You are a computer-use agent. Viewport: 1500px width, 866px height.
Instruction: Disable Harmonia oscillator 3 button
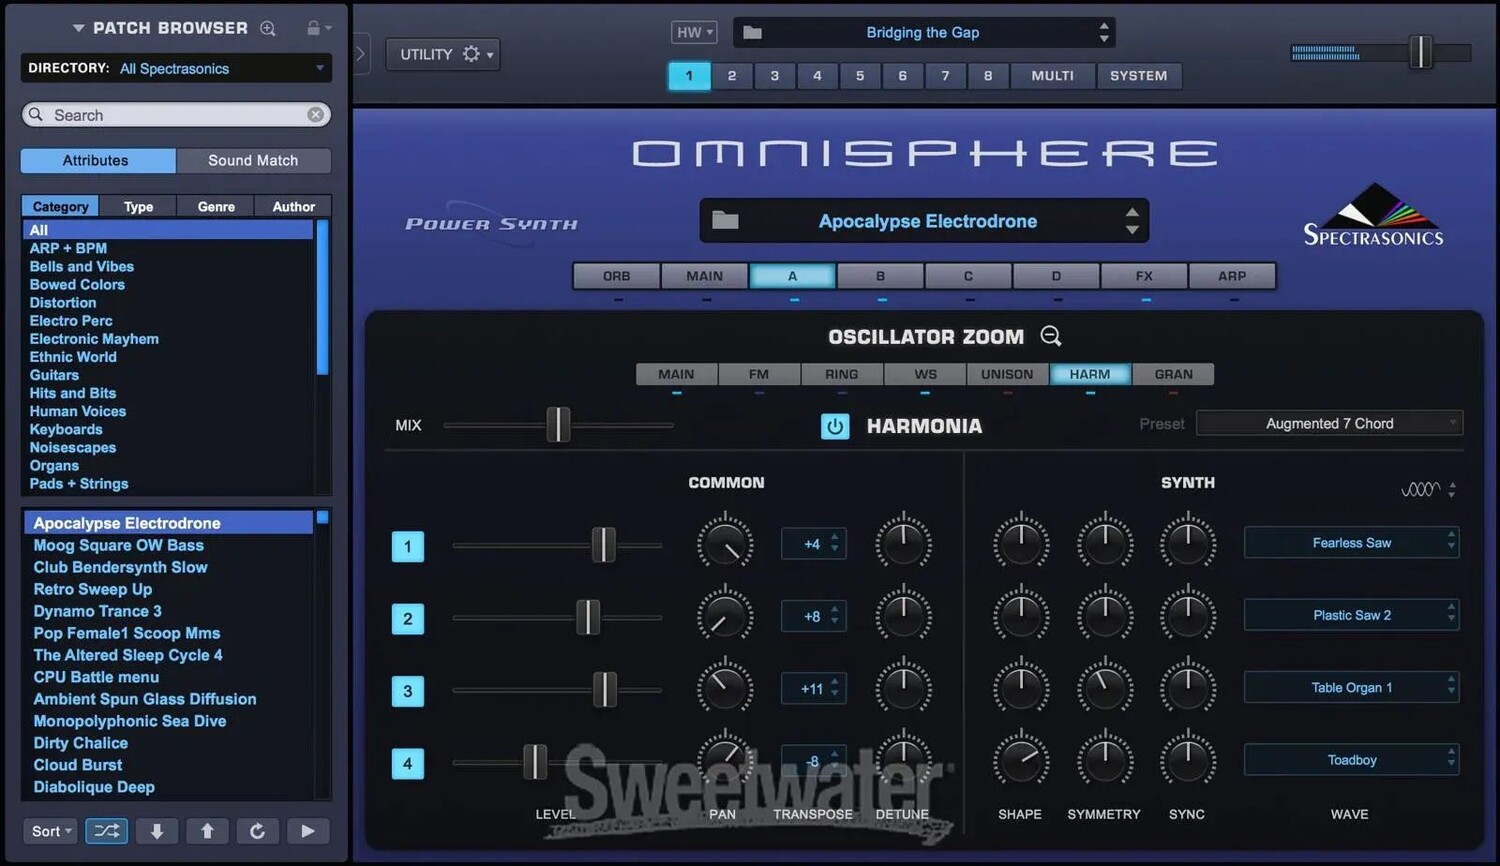tap(407, 691)
